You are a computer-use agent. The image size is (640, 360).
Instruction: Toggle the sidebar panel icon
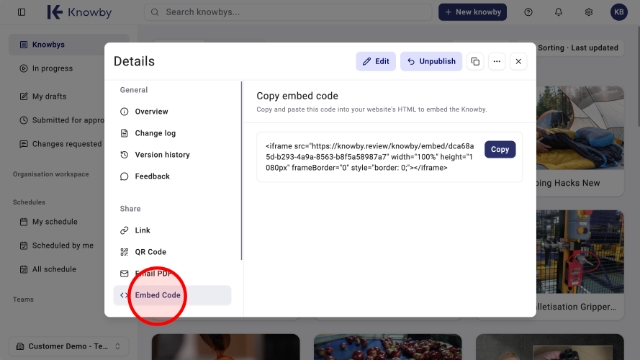pos(21,12)
